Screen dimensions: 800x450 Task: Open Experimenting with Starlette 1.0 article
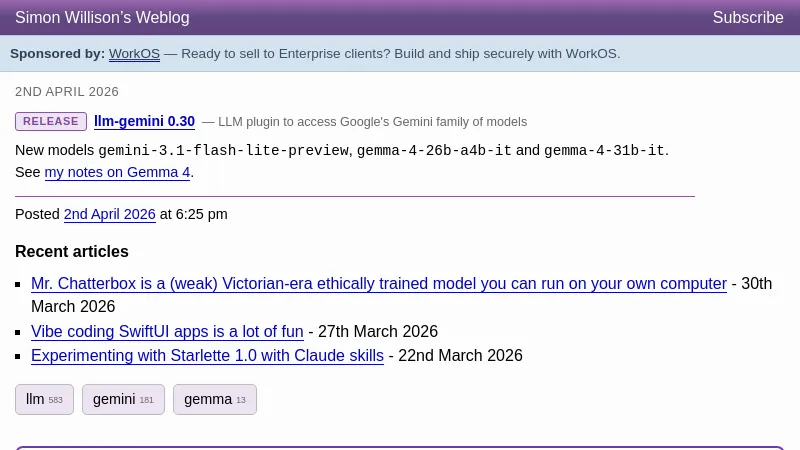click(207, 356)
